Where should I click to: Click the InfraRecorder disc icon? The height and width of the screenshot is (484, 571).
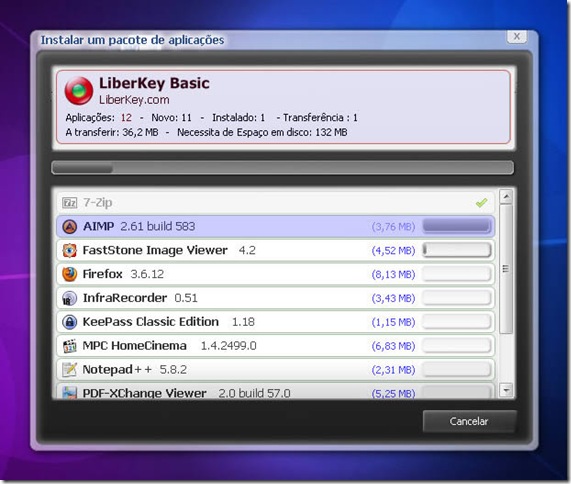[70, 298]
